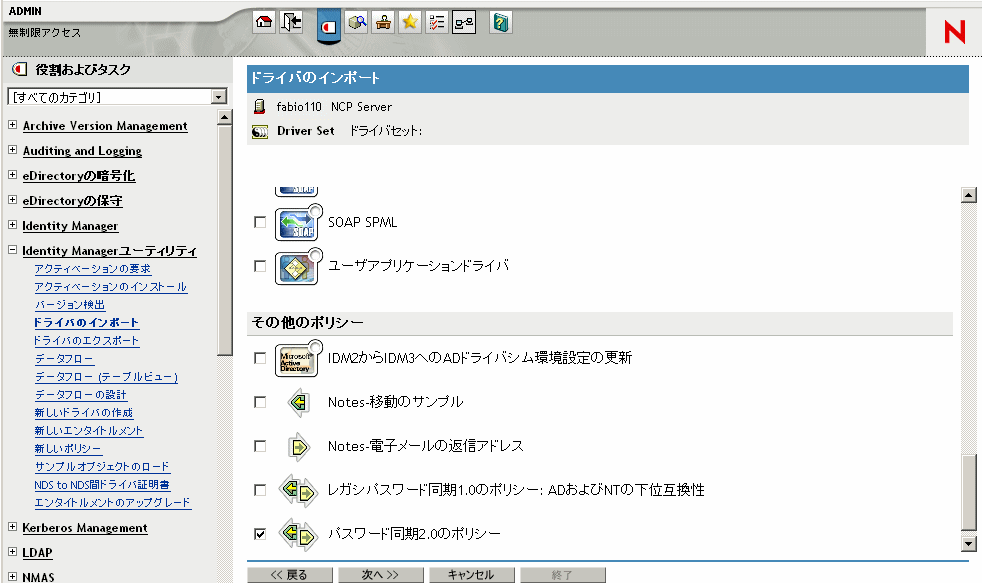The image size is (982, 583).
Task: Open アクティベーションの要求 task
Action: pyautogui.click(x=93, y=269)
